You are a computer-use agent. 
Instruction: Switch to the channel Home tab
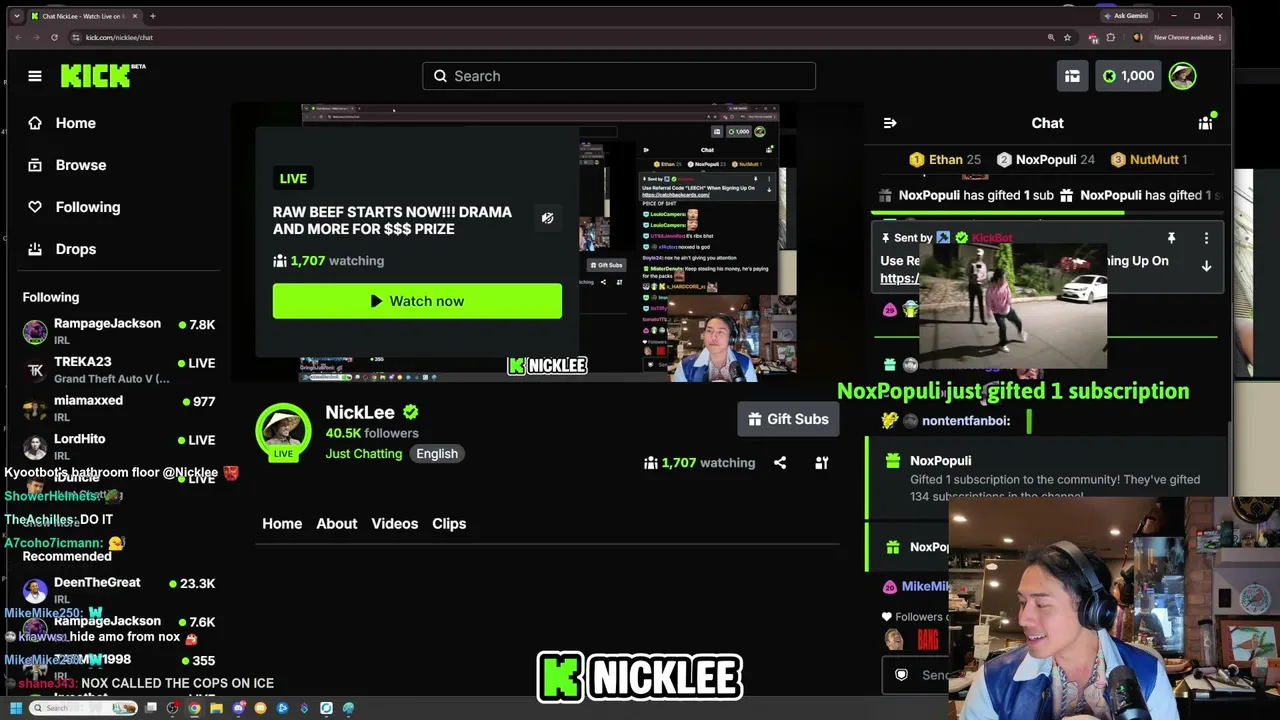tap(282, 524)
